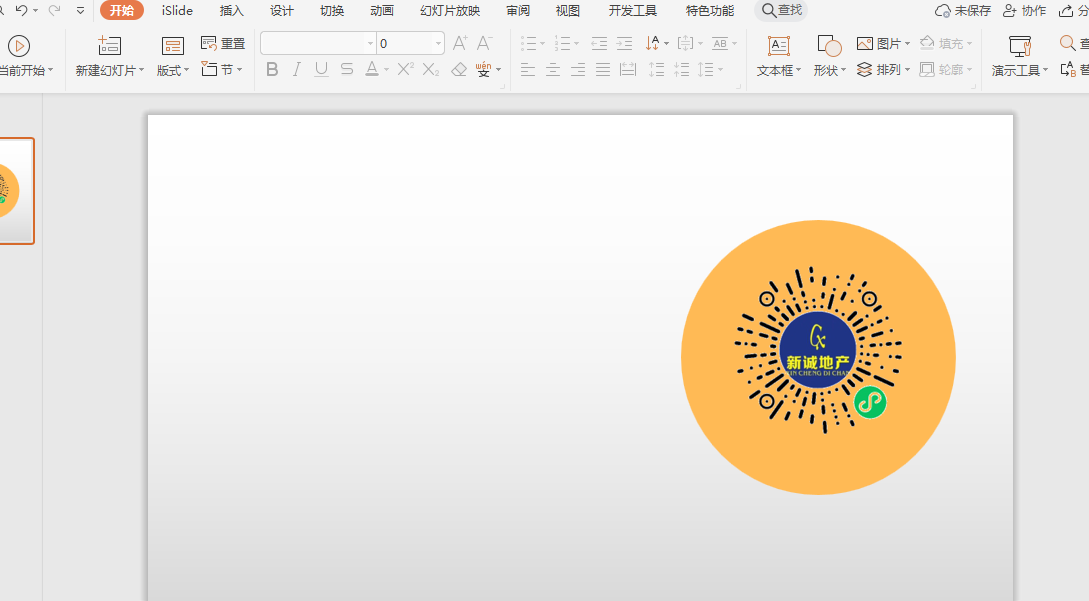Open the fill (填充) dropdown
Image resolution: width=1089 pixels, height=601 pixels.
[x=945, y=44]
